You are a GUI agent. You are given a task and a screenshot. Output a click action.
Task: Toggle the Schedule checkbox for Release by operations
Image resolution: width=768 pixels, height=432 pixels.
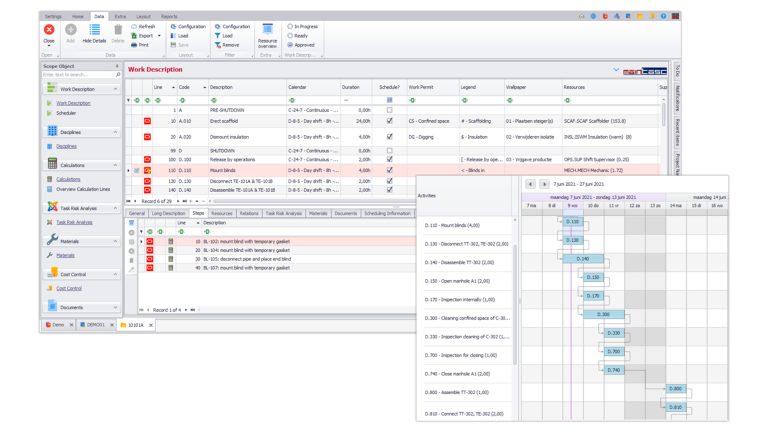389,159
